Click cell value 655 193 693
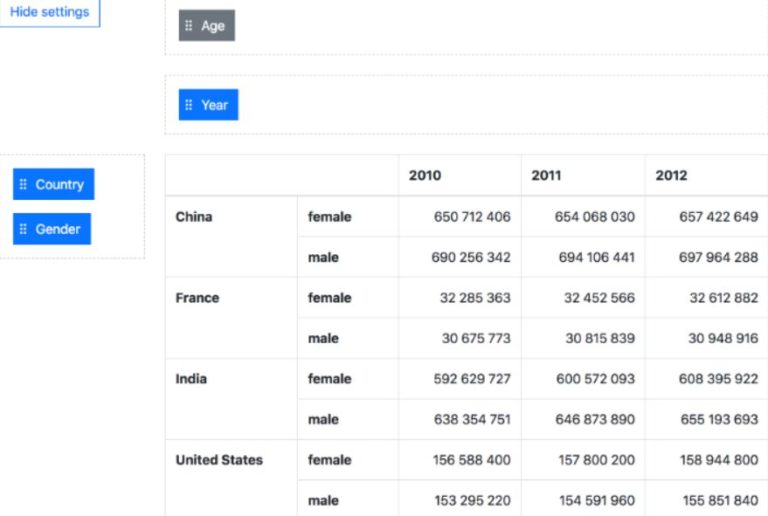 pos(720,419)
